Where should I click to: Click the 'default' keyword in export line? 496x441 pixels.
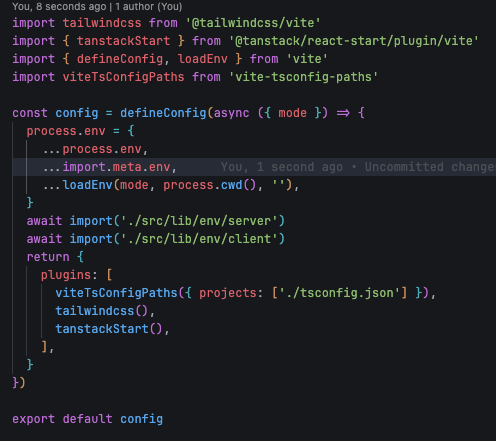point(87,419)
